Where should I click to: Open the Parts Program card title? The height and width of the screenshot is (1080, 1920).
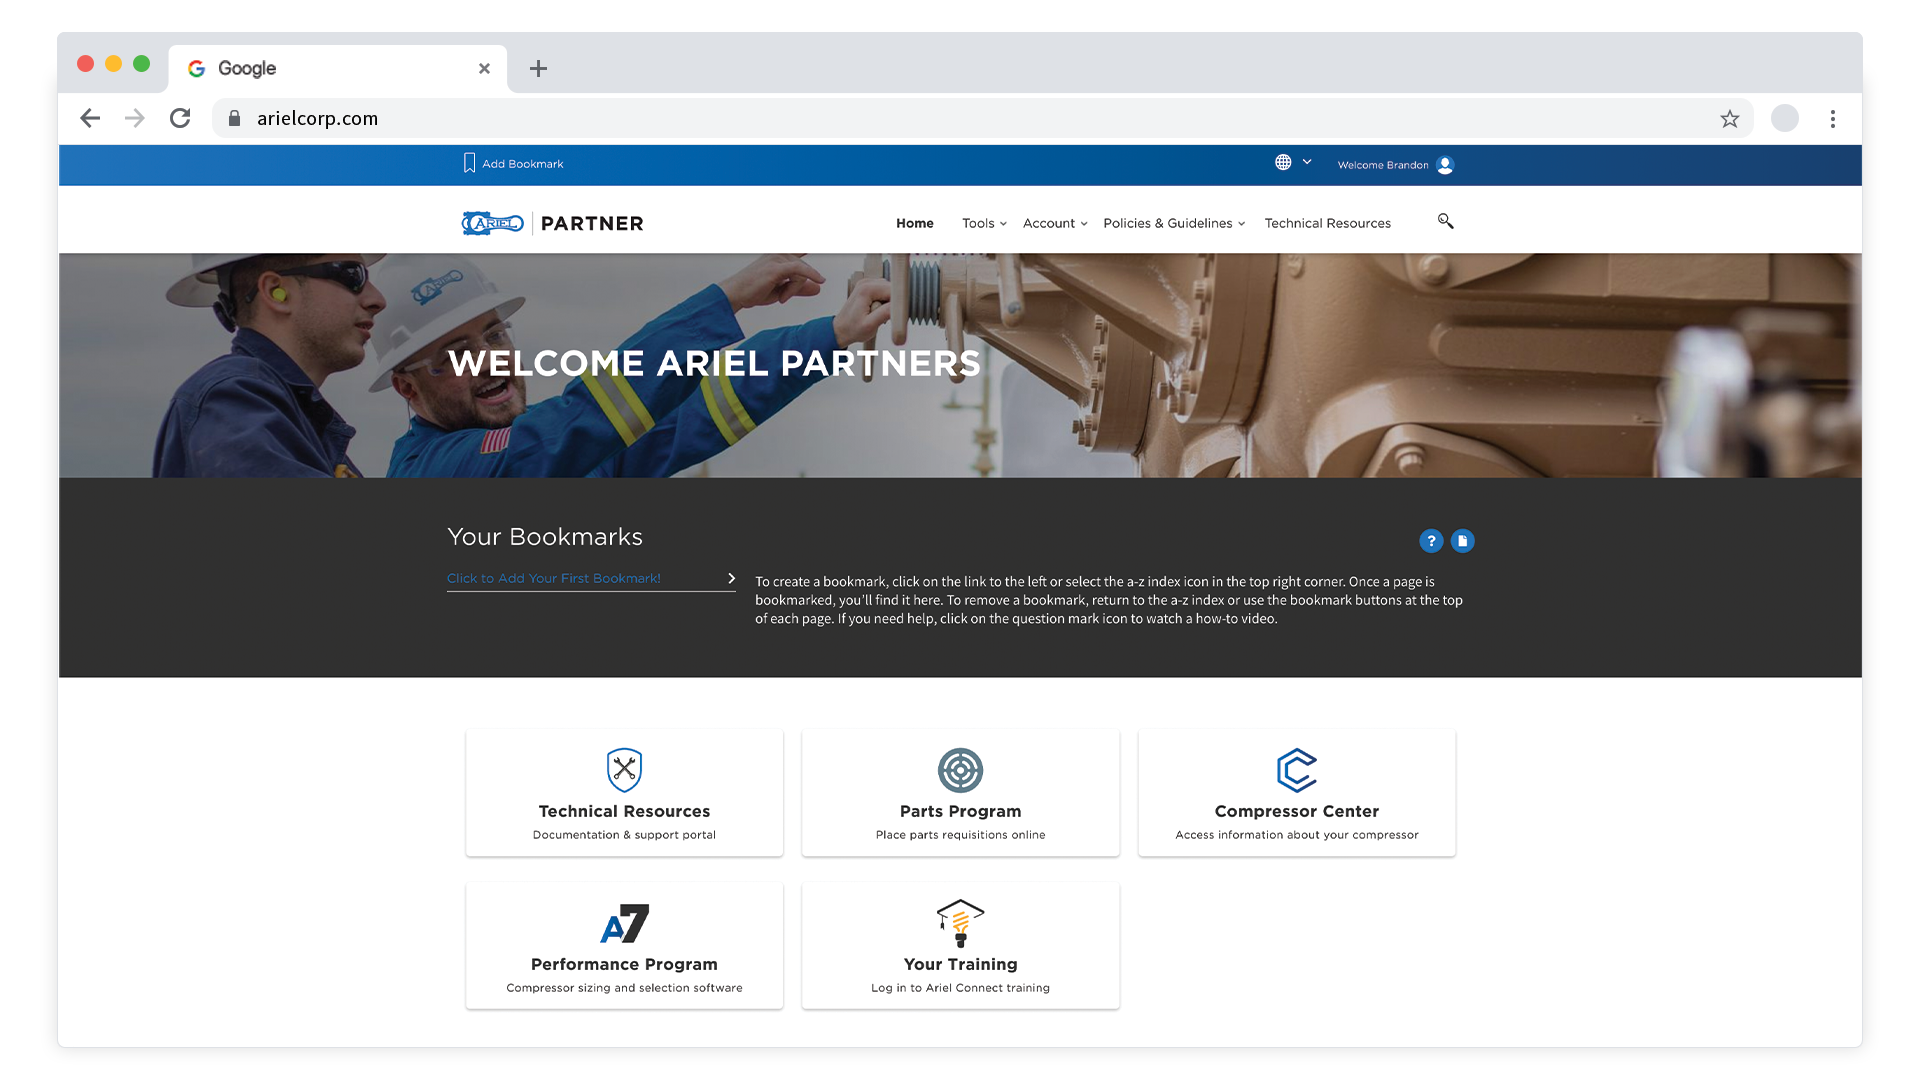[960, 811]
